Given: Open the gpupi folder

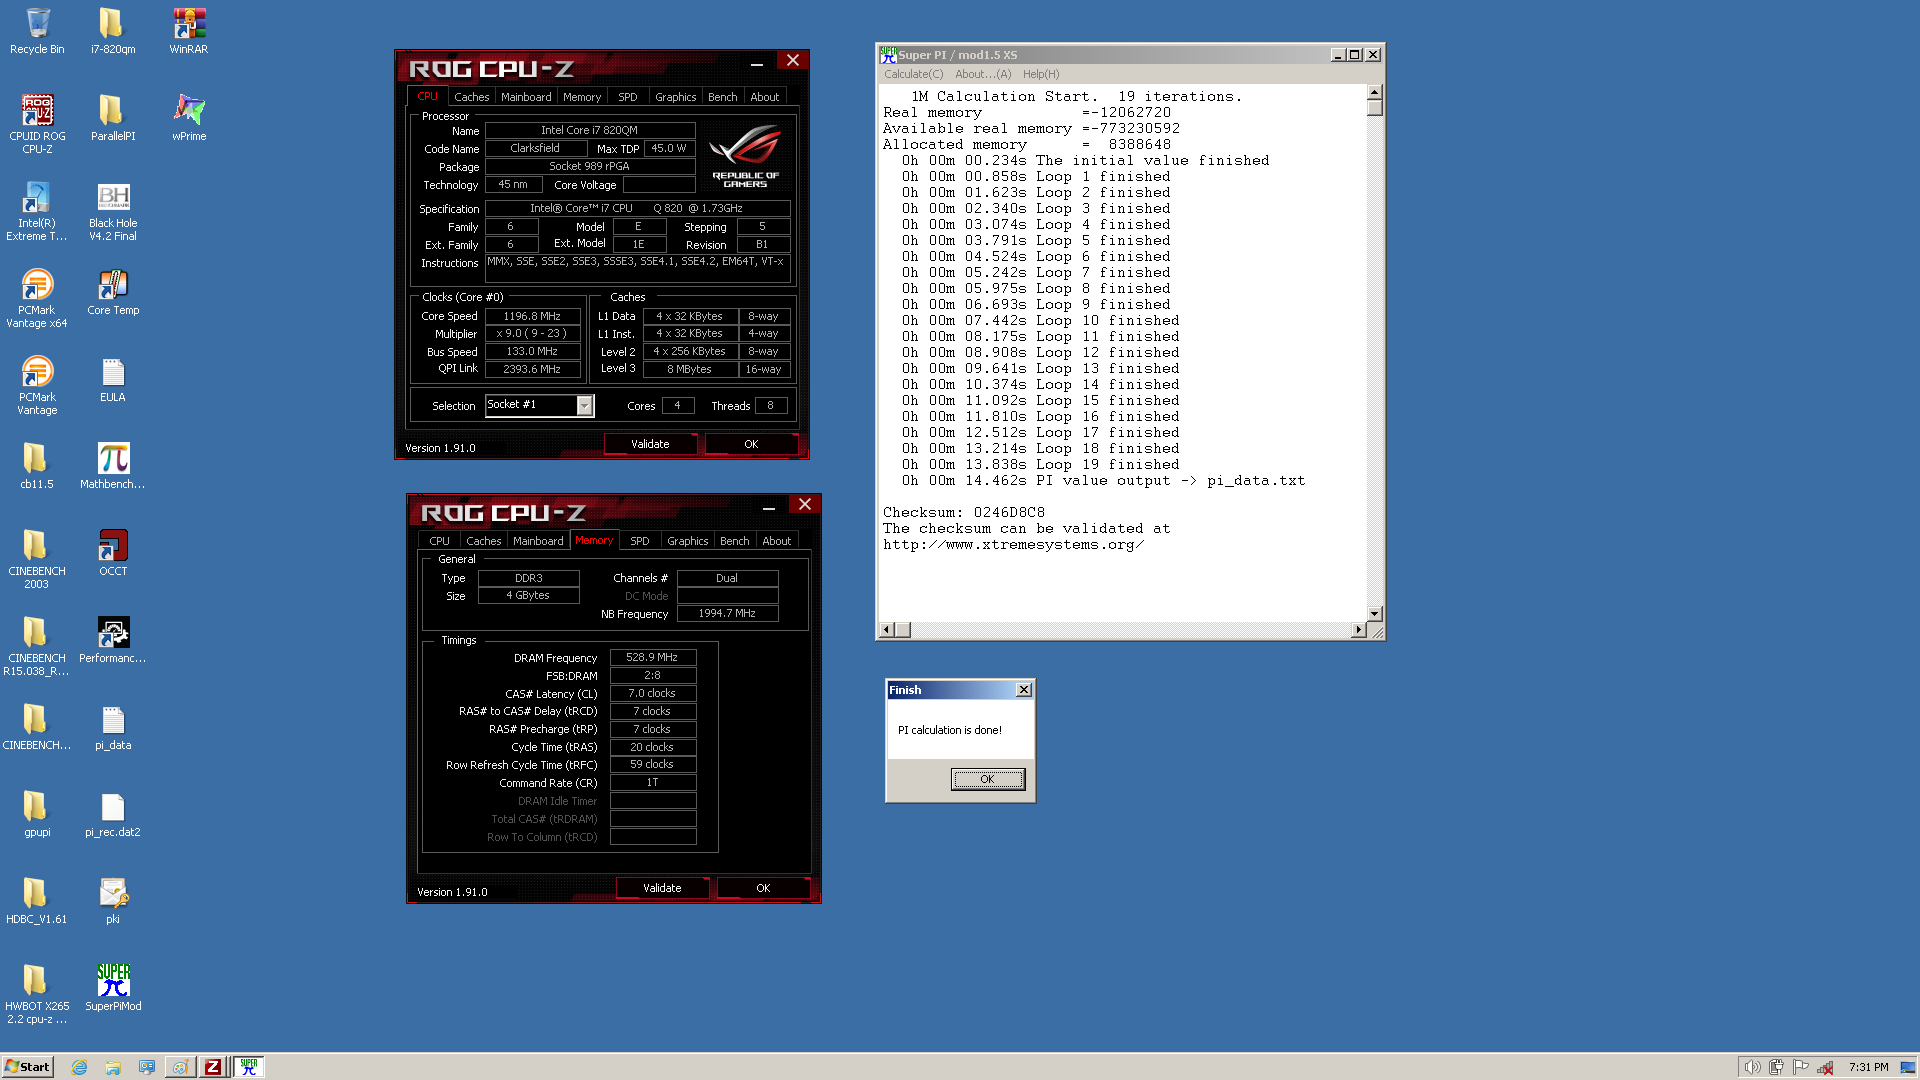Looking at the screenshot, I should pos(37,813).
